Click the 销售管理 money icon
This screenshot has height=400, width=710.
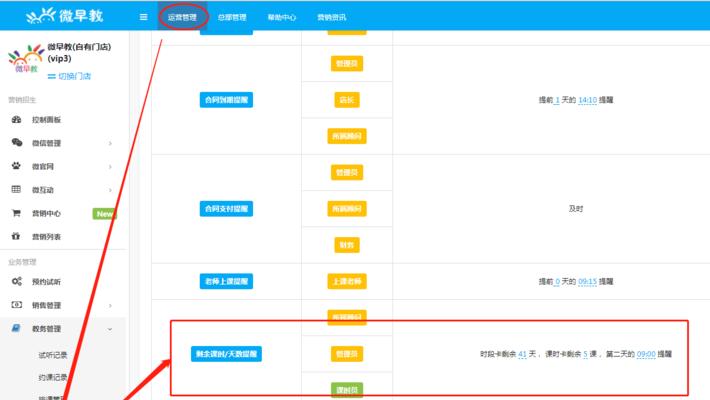click(x=16, y=305)
